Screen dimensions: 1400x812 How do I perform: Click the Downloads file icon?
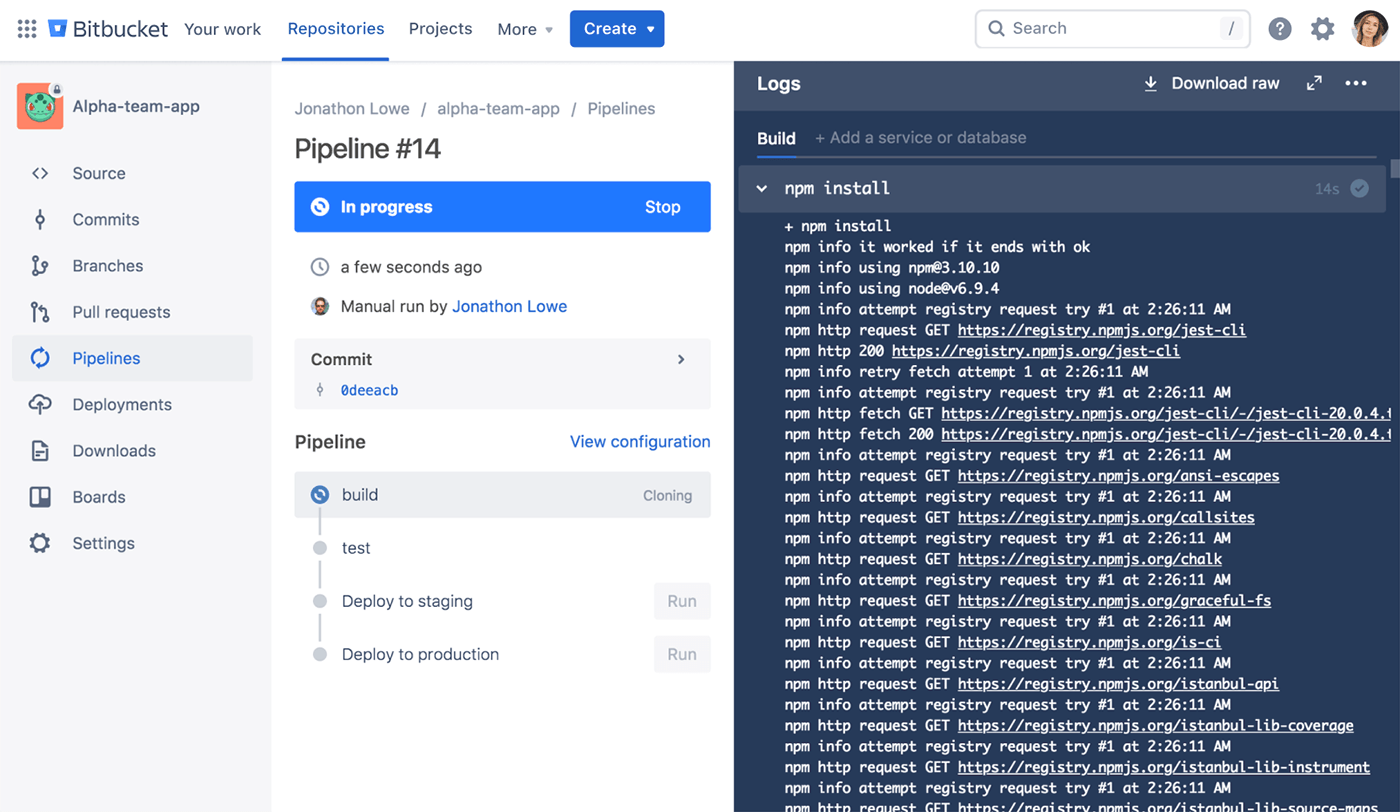pyautogui.click(x=40, y=451)
